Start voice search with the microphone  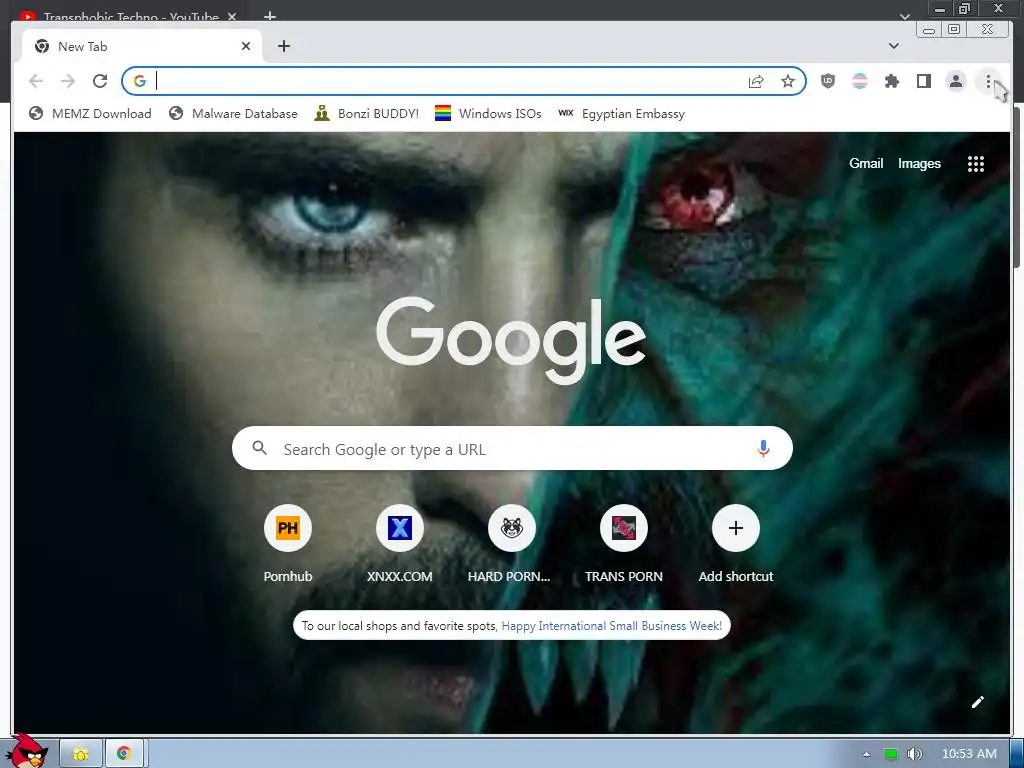[x=763, y=448]
